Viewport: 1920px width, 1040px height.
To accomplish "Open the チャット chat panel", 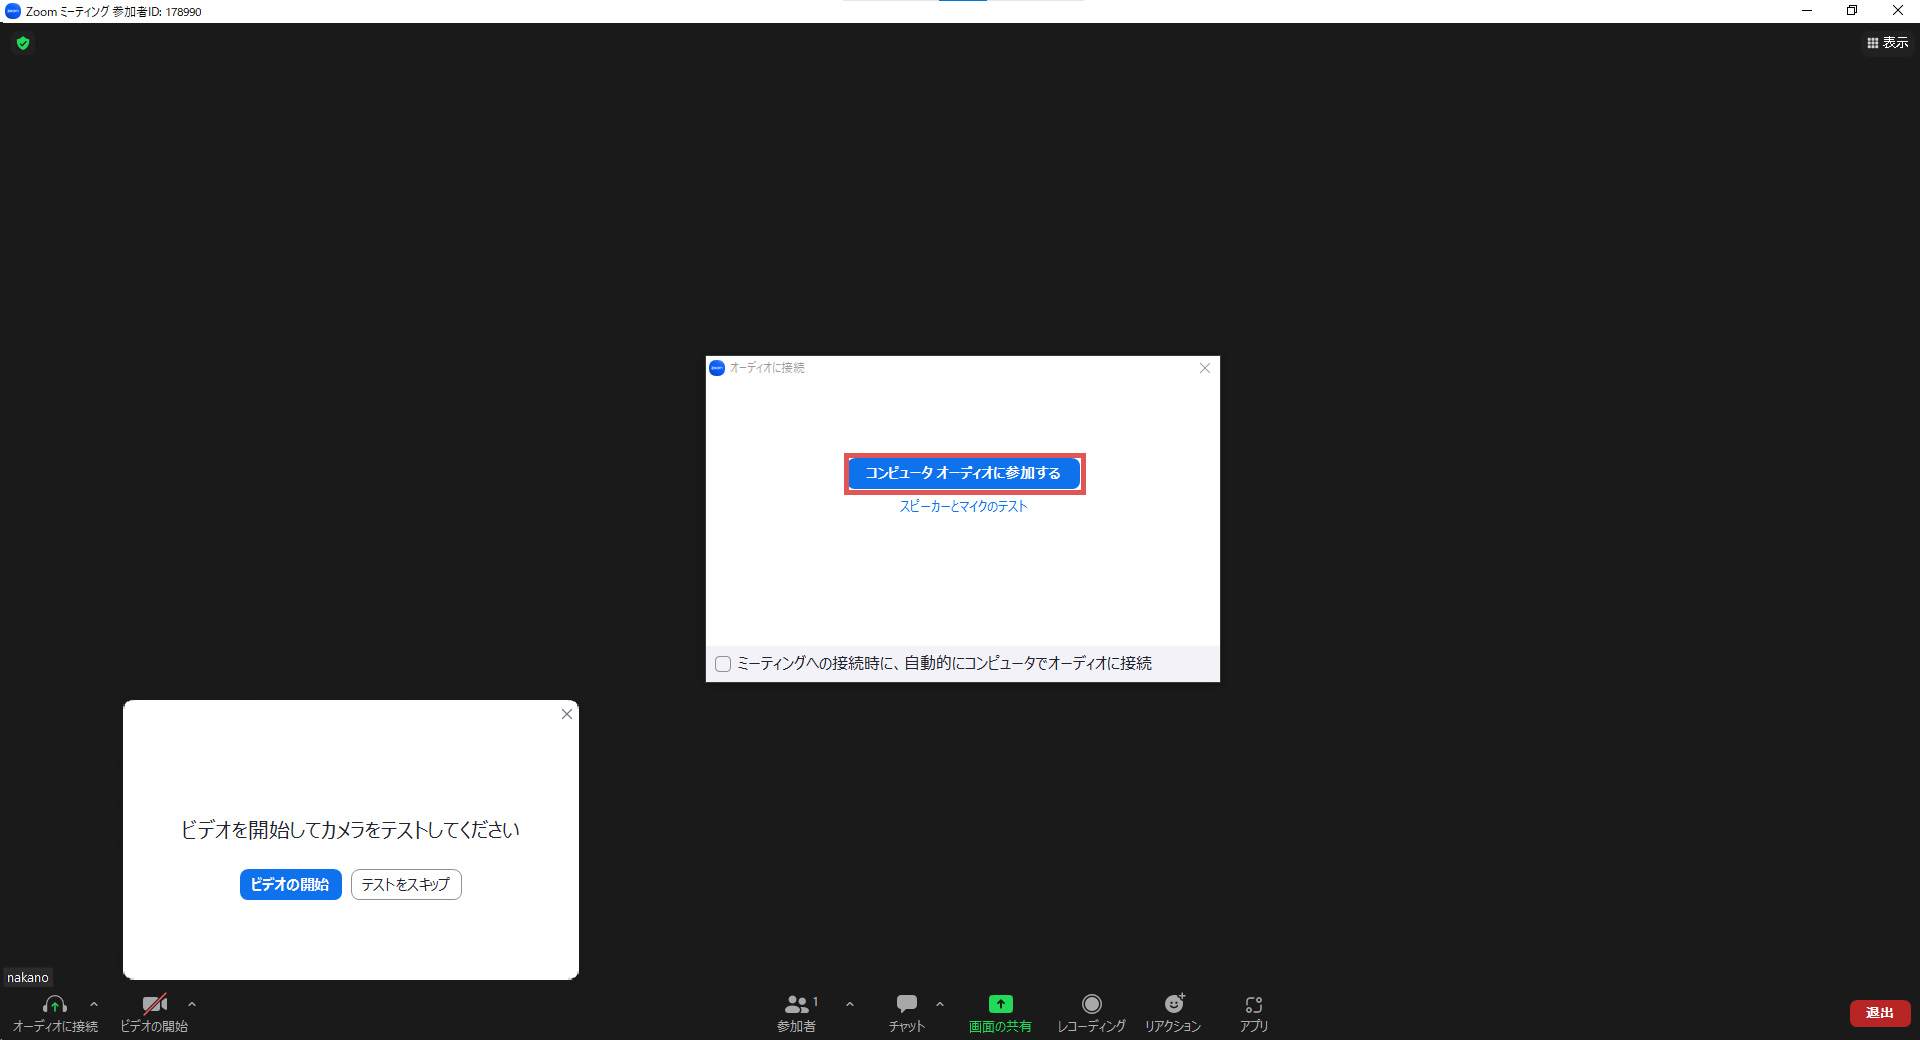I will pos(907,1013).
